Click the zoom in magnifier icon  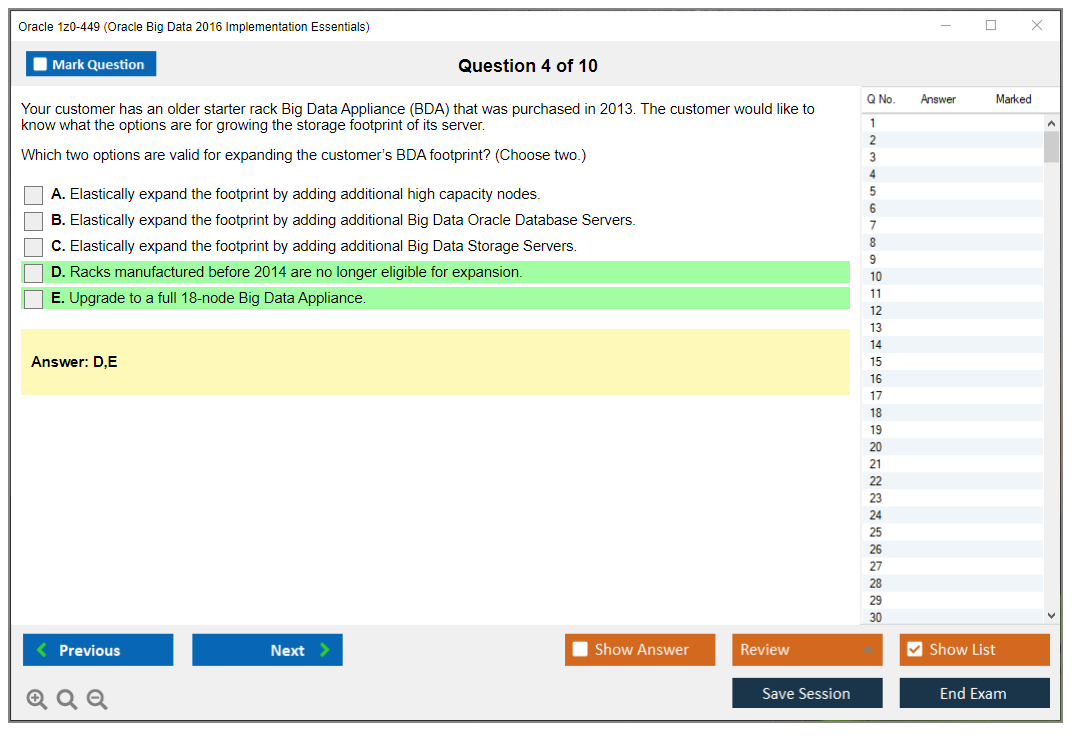click(x=37, y=700)
